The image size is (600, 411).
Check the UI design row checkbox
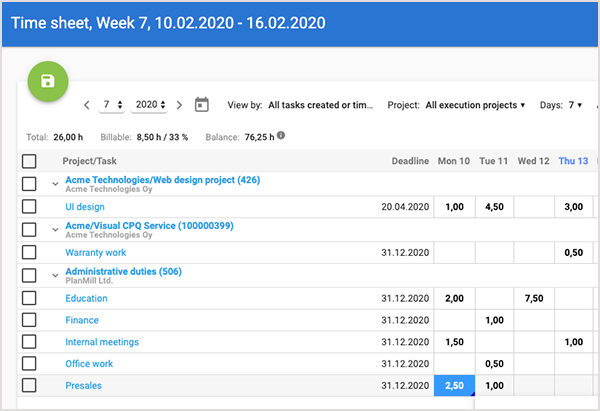[29, 207]
